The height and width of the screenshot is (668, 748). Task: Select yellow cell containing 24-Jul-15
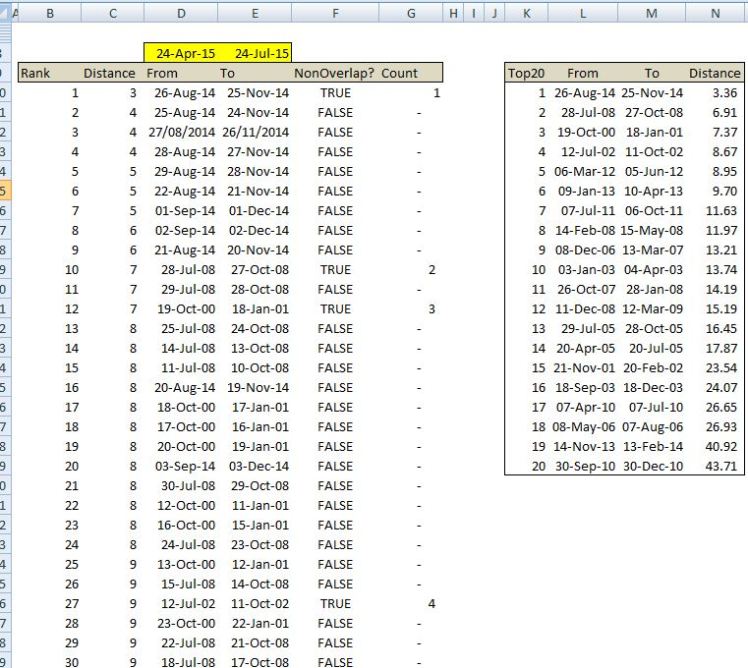point(256,53)
